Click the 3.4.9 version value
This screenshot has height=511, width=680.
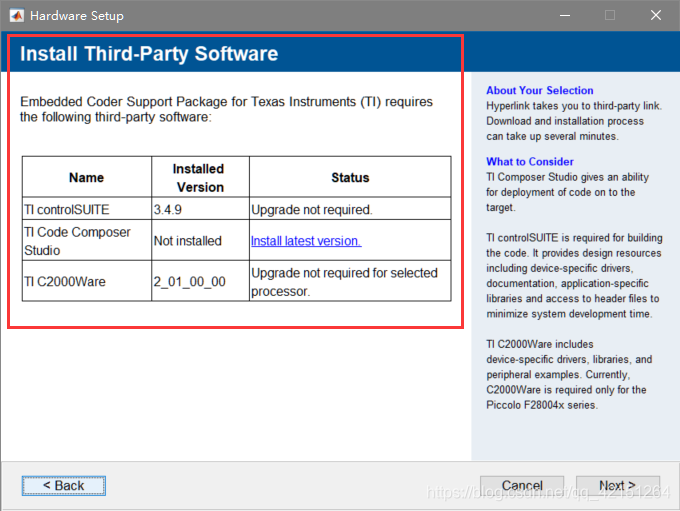pos(168,210)
